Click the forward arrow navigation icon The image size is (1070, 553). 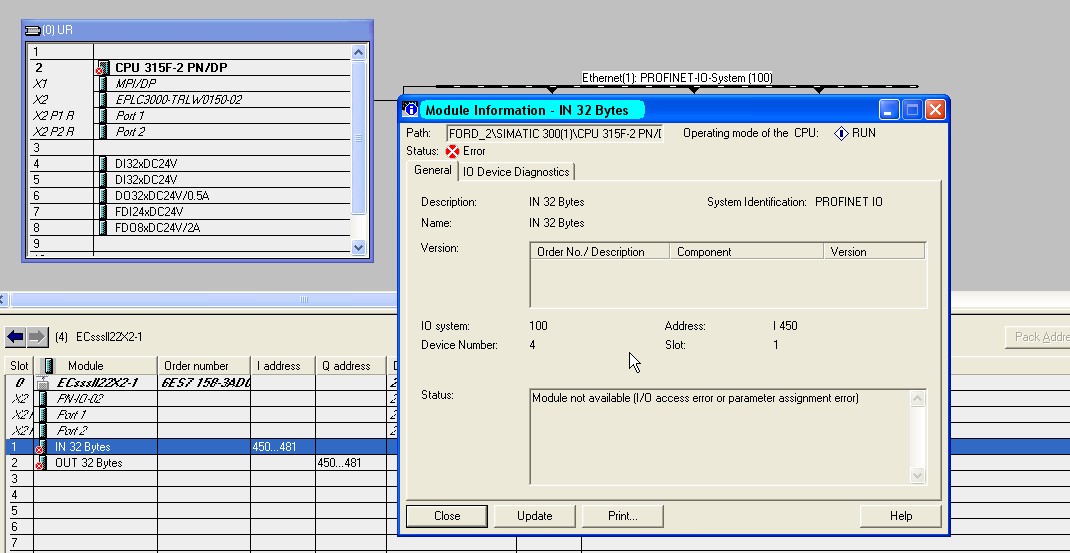(x=37, y=337)
